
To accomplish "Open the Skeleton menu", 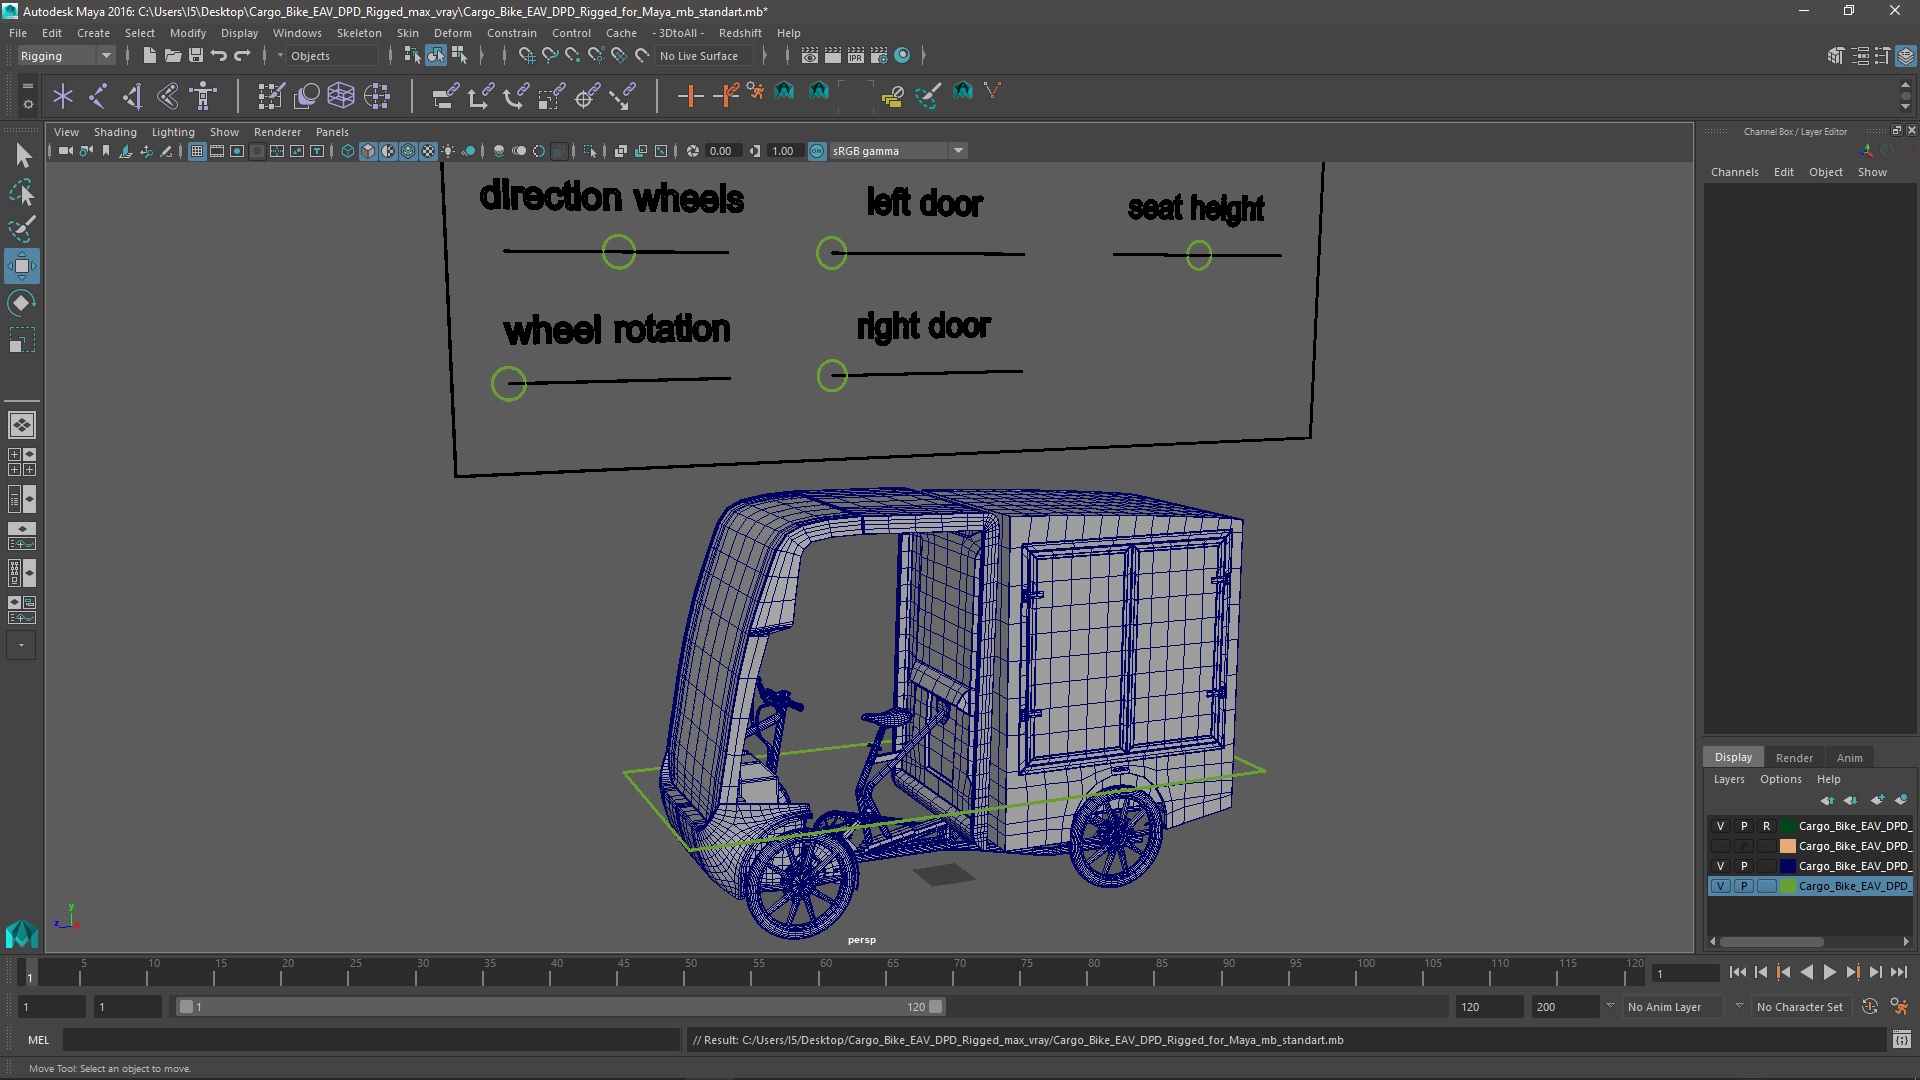I will (358, 33).
